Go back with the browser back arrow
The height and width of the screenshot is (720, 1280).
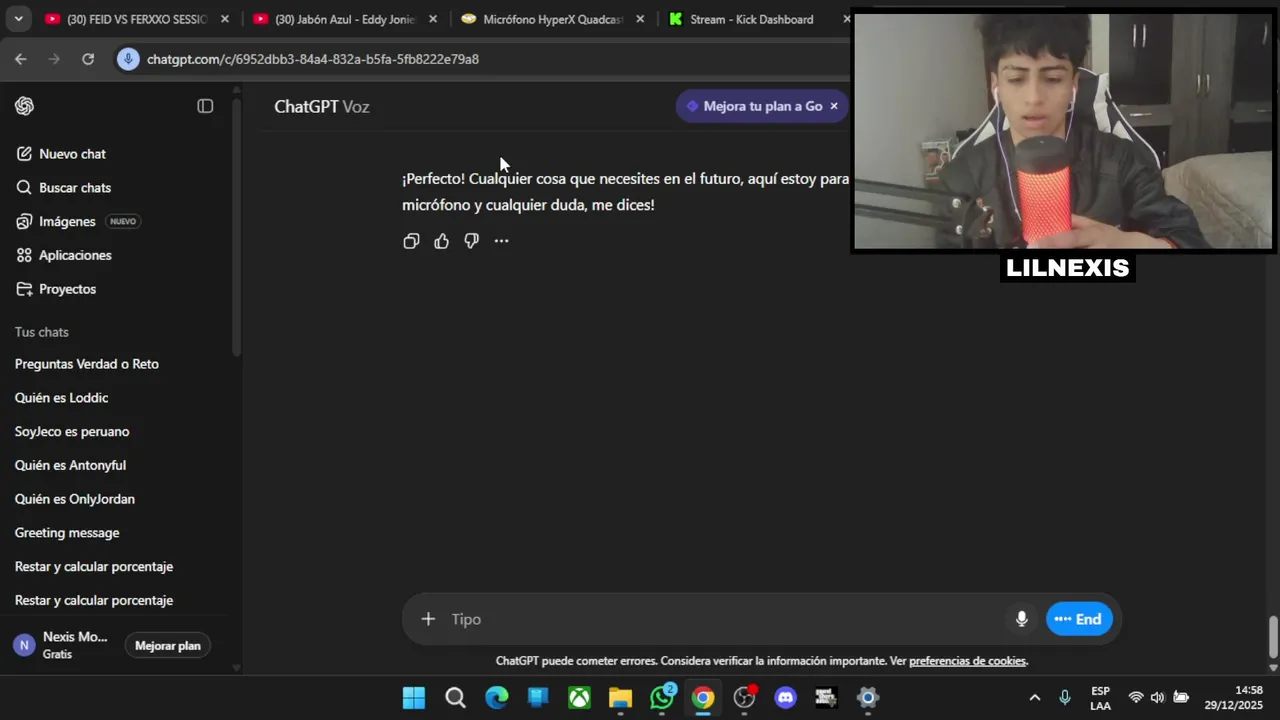(21, 59)
